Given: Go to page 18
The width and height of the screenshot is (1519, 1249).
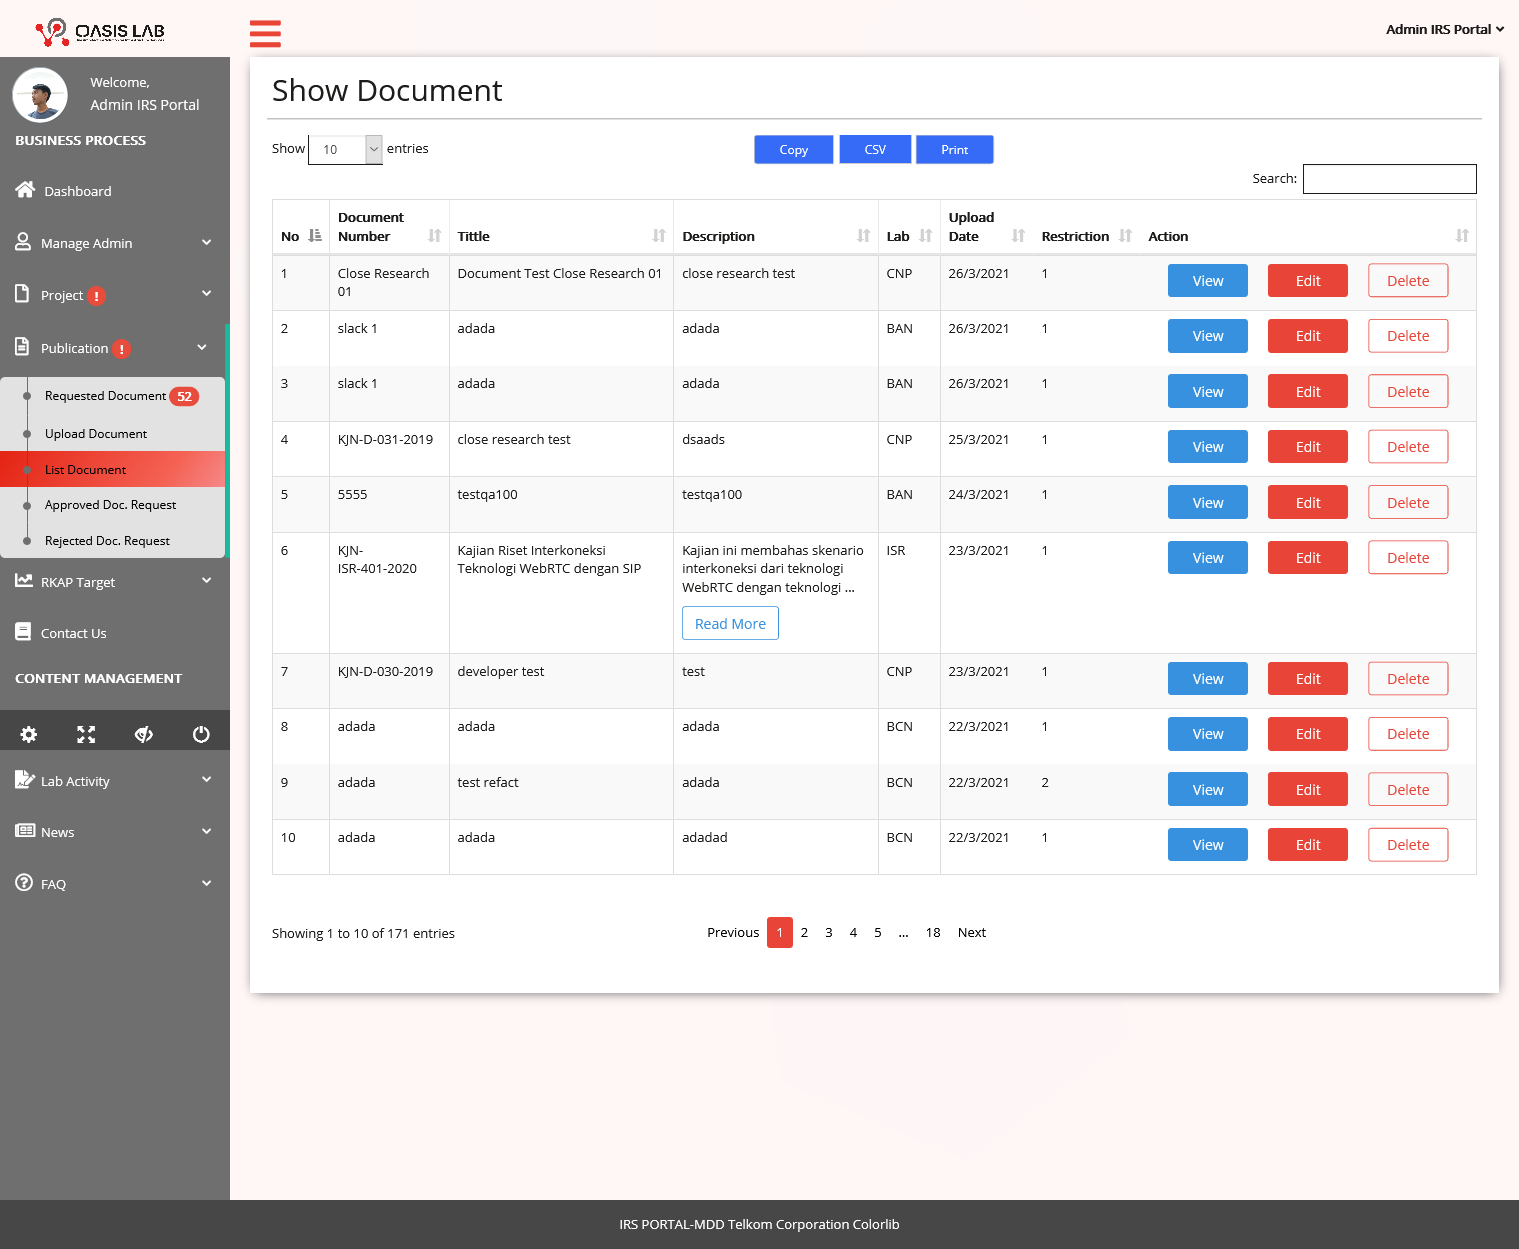Looking at the screenshot, I should tap(932, 932).
